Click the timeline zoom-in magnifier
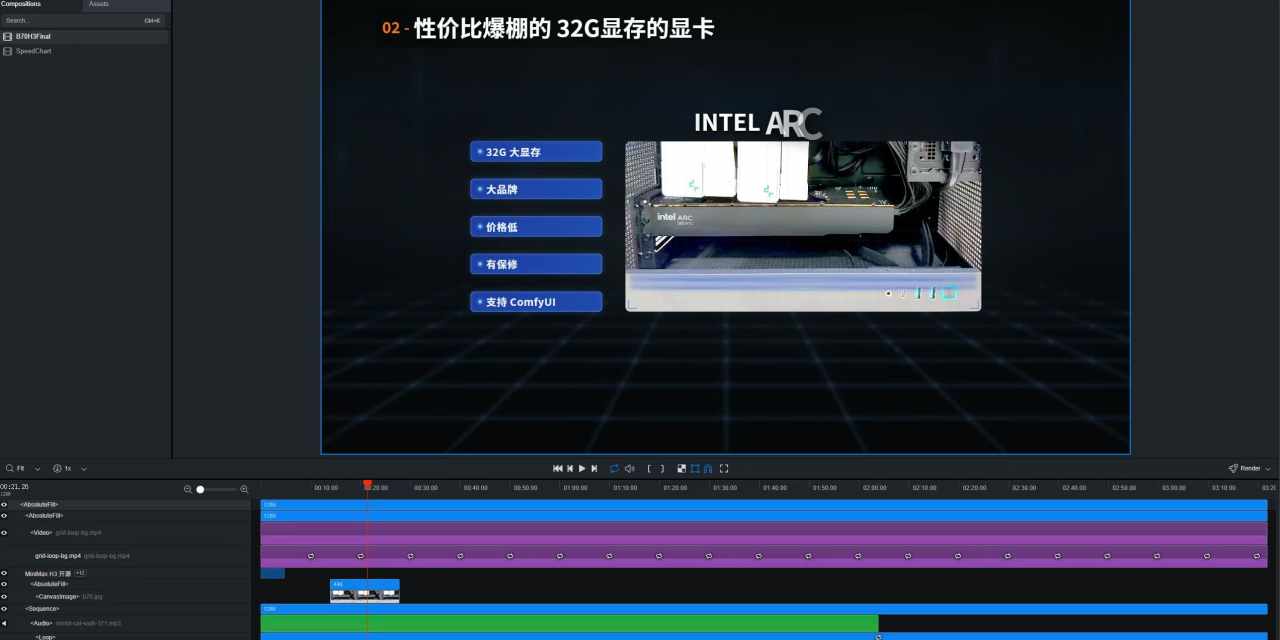Screen dimensions: 1280x640 (244, 489)
